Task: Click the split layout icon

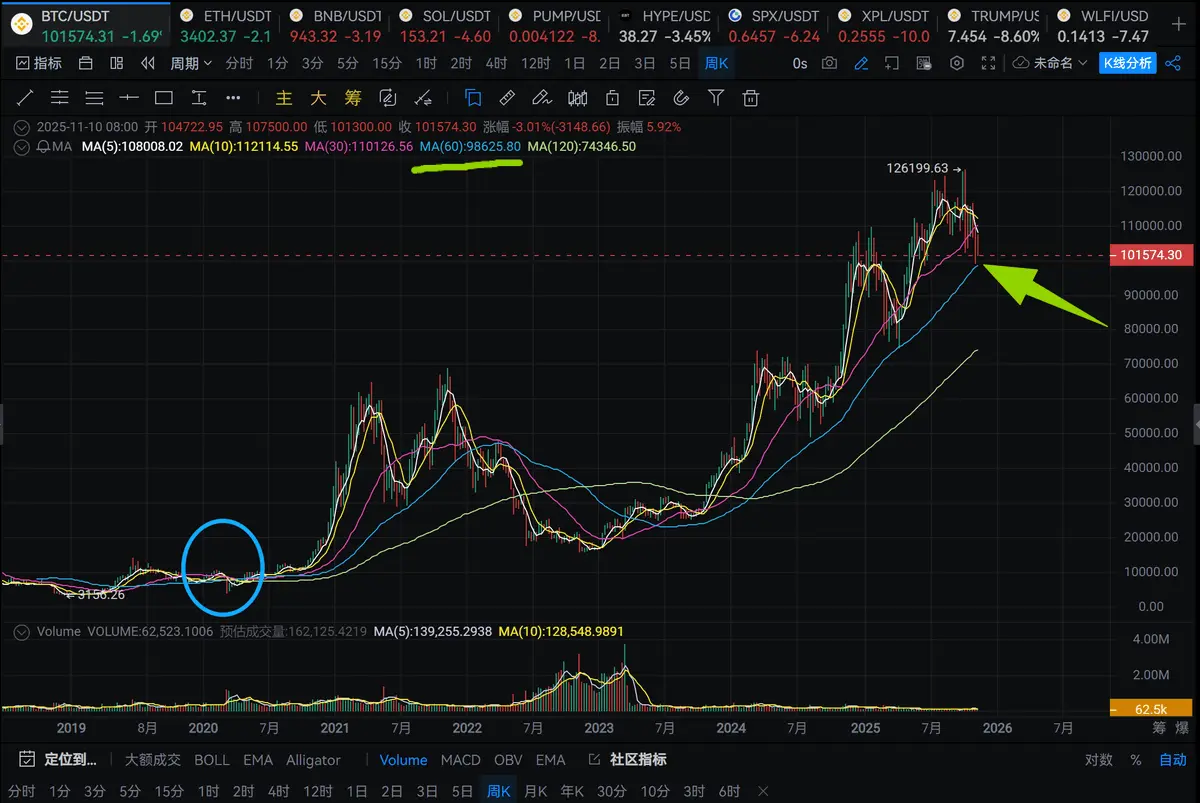Action: click(x=117, y=63)
